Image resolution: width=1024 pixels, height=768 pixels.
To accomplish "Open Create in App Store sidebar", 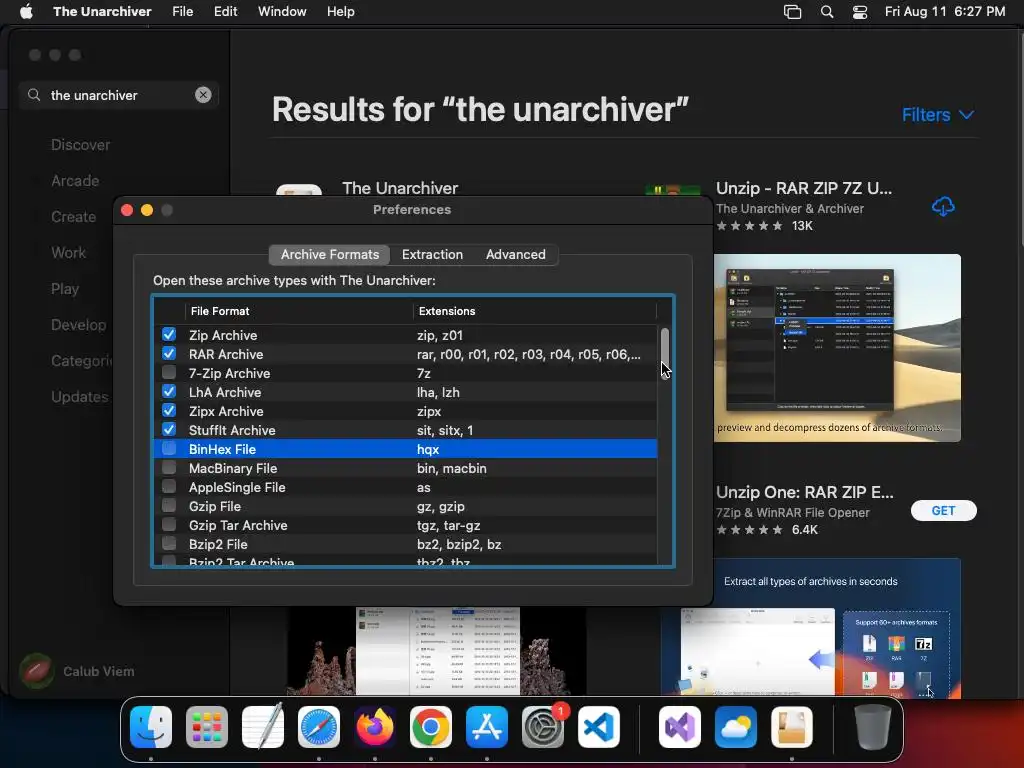I will (73, 217).
